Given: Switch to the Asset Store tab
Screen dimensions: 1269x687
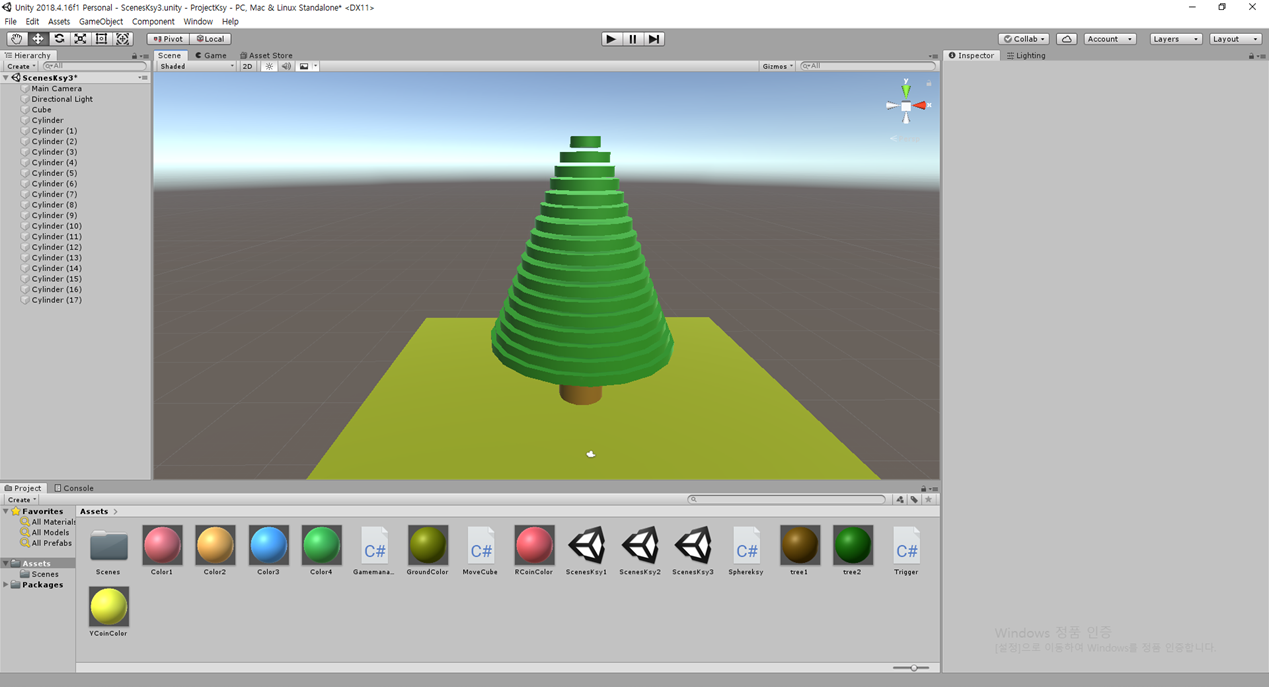Looking at the screenshot, I should click(266, 55).
